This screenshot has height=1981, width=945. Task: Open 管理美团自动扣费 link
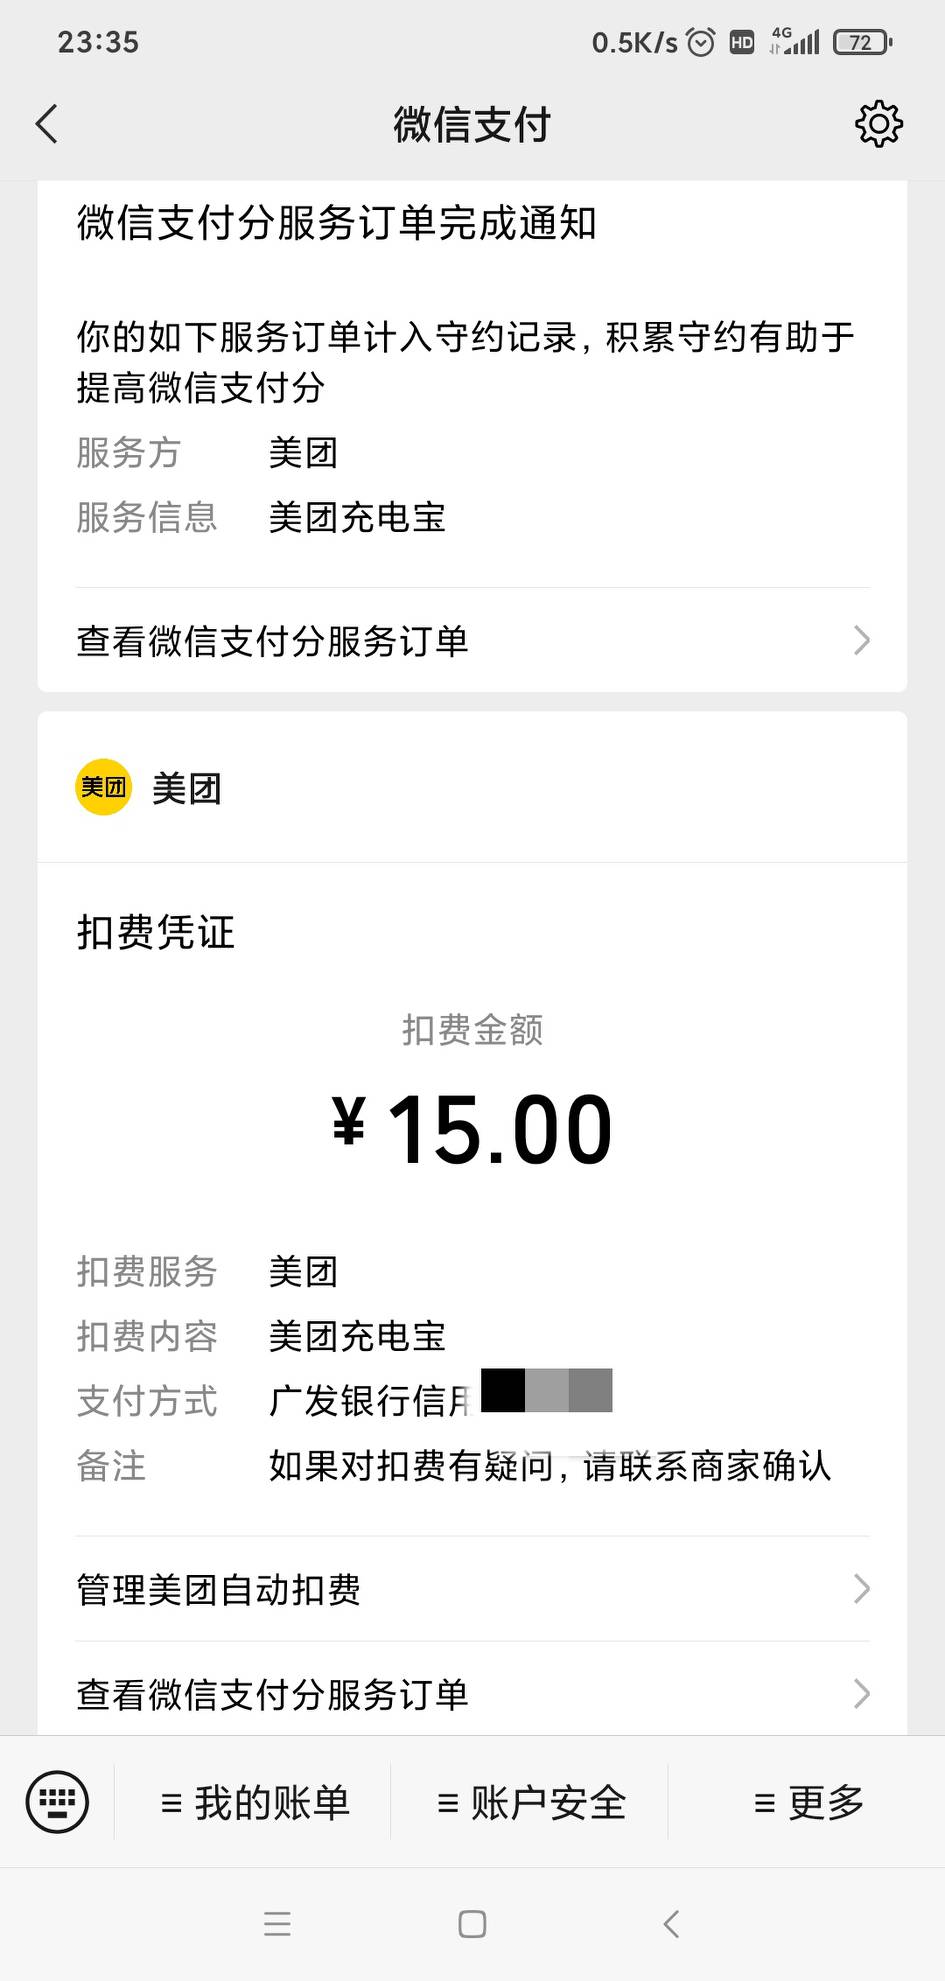[x=219, y=1589]
